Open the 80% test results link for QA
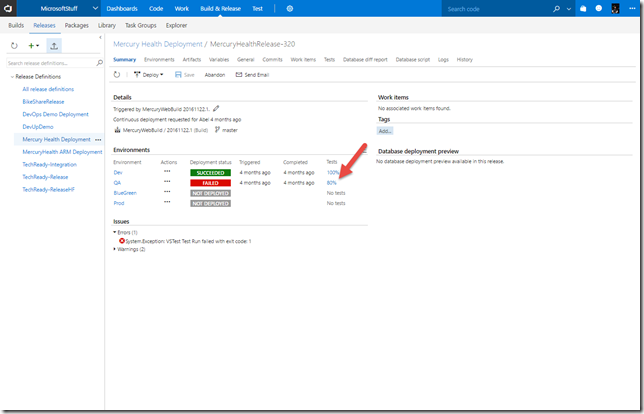This screenshot has width=644, height=414. (332, 183)
